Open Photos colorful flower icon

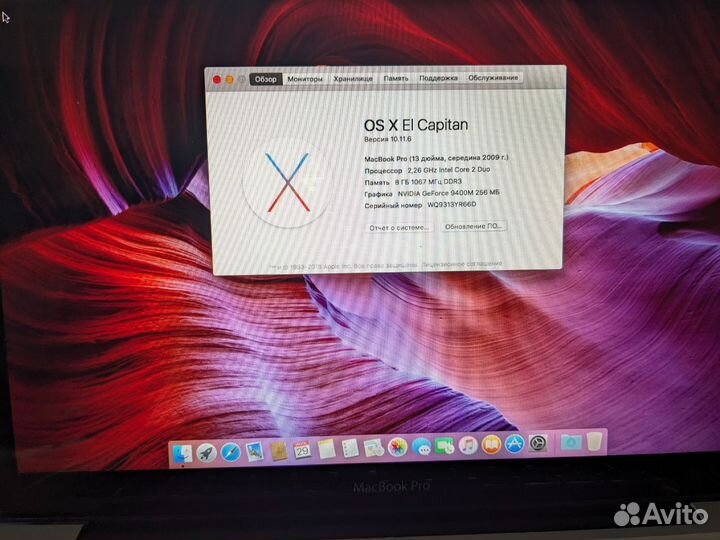398,447
